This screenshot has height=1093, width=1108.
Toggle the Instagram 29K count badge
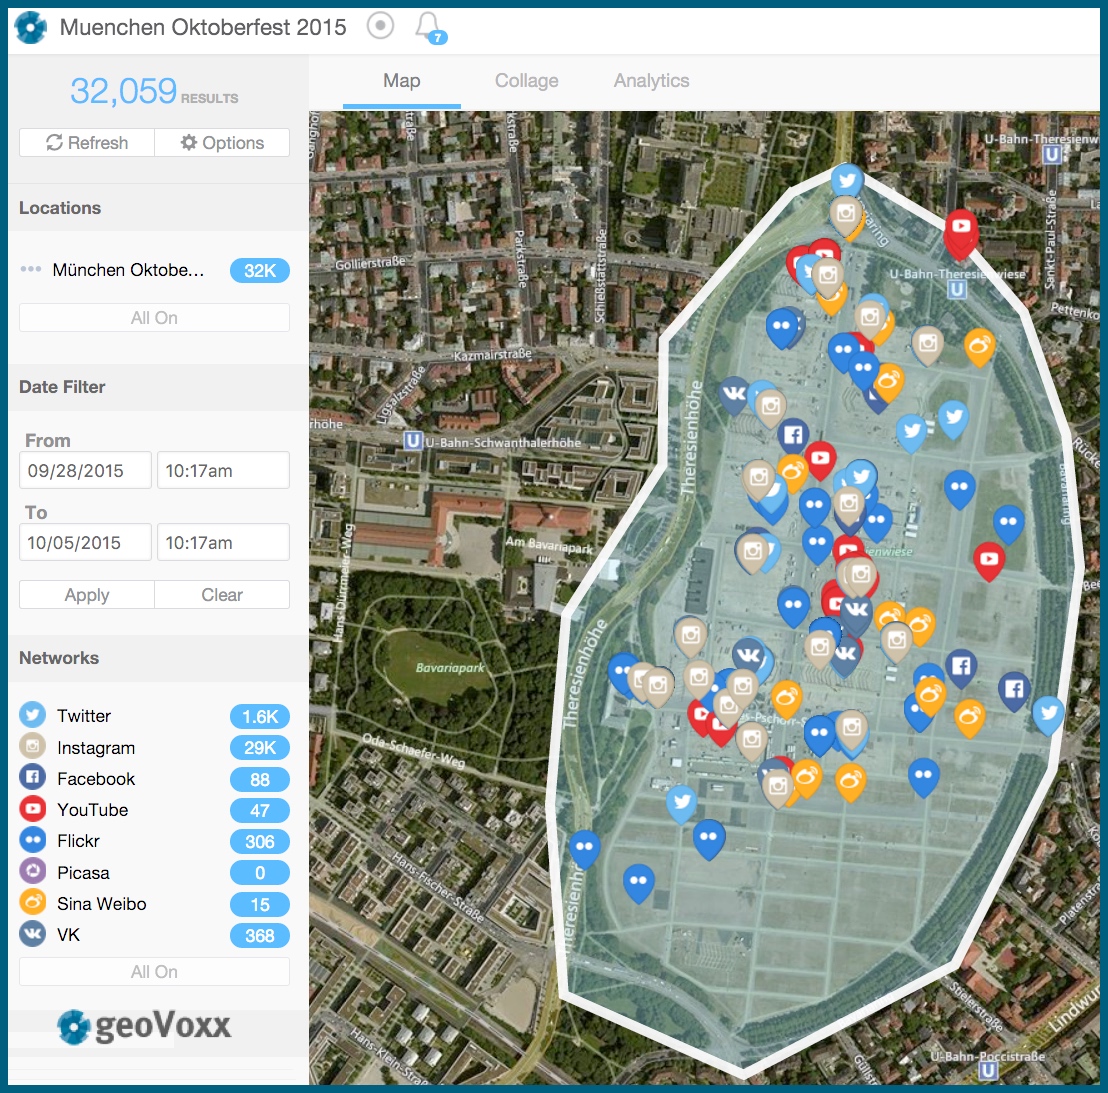[x=259, y=748]
